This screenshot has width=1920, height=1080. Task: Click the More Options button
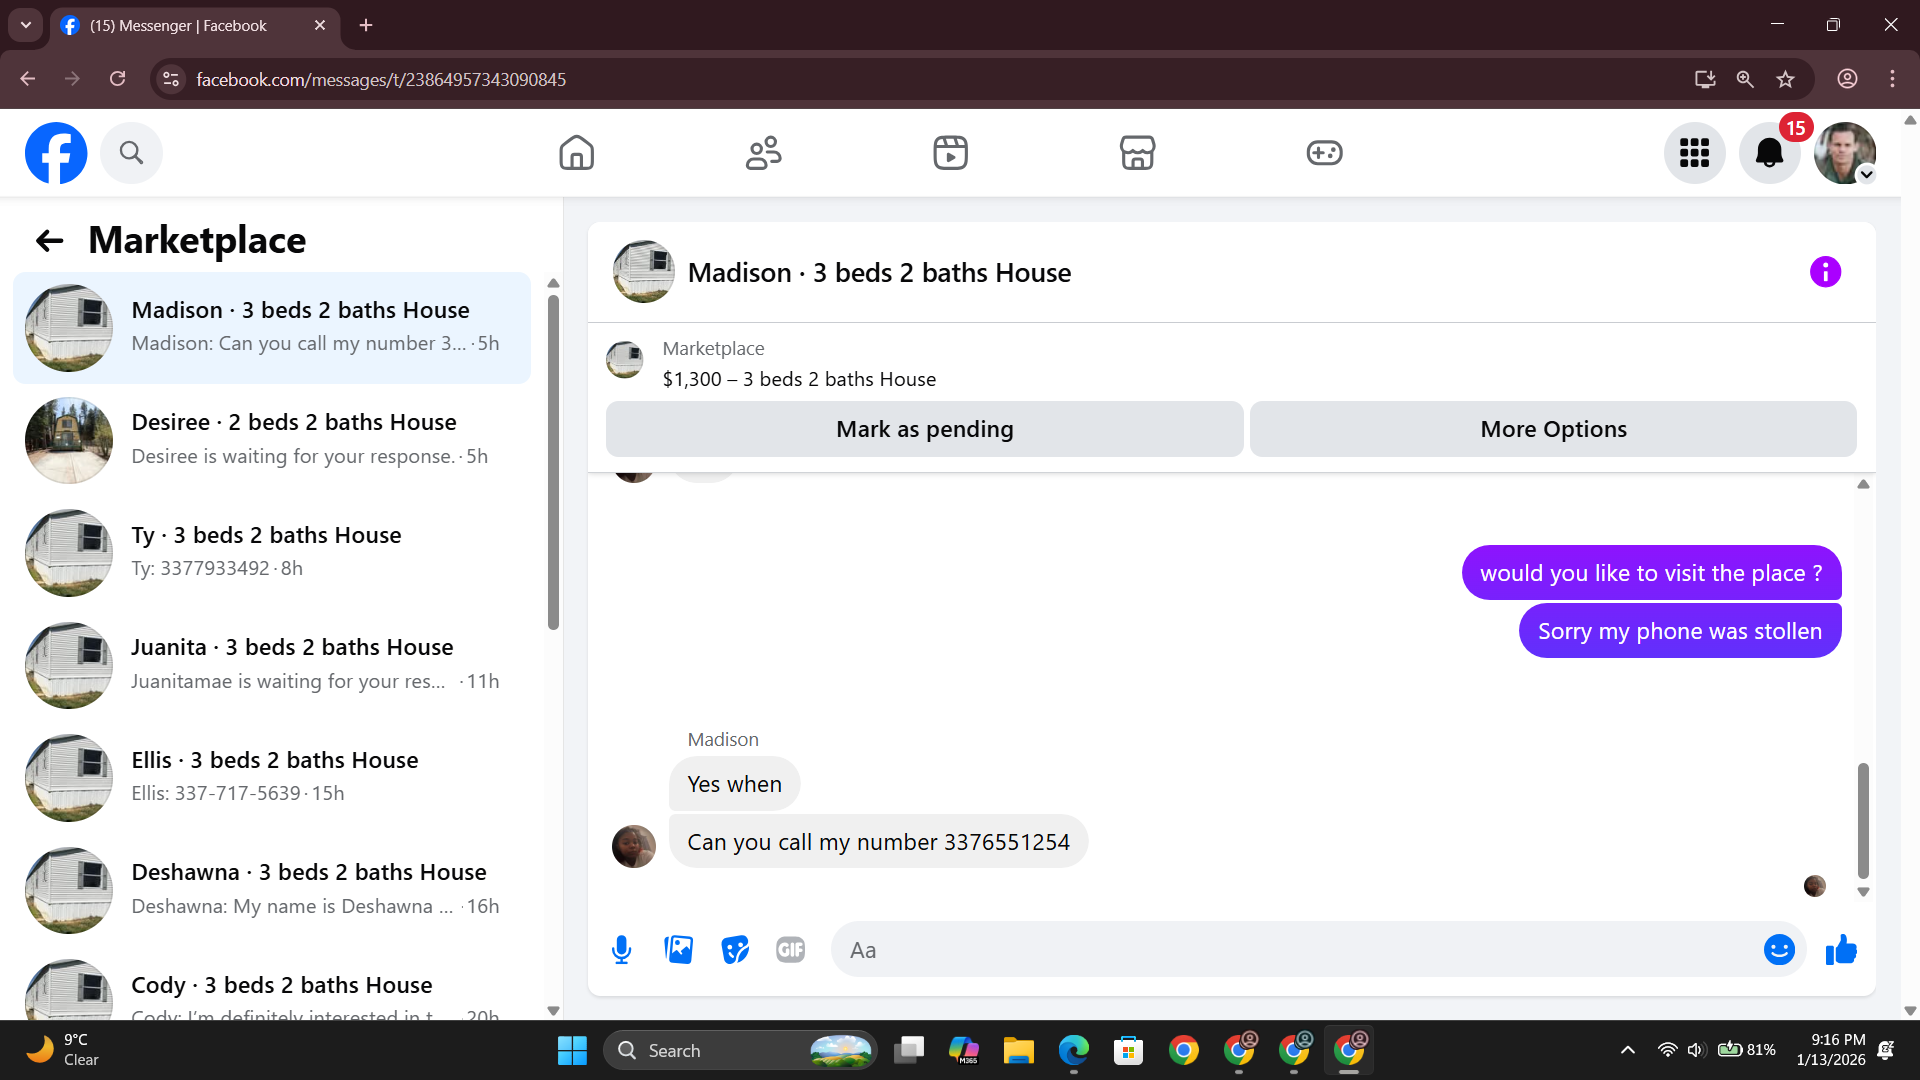point(1553,429)
